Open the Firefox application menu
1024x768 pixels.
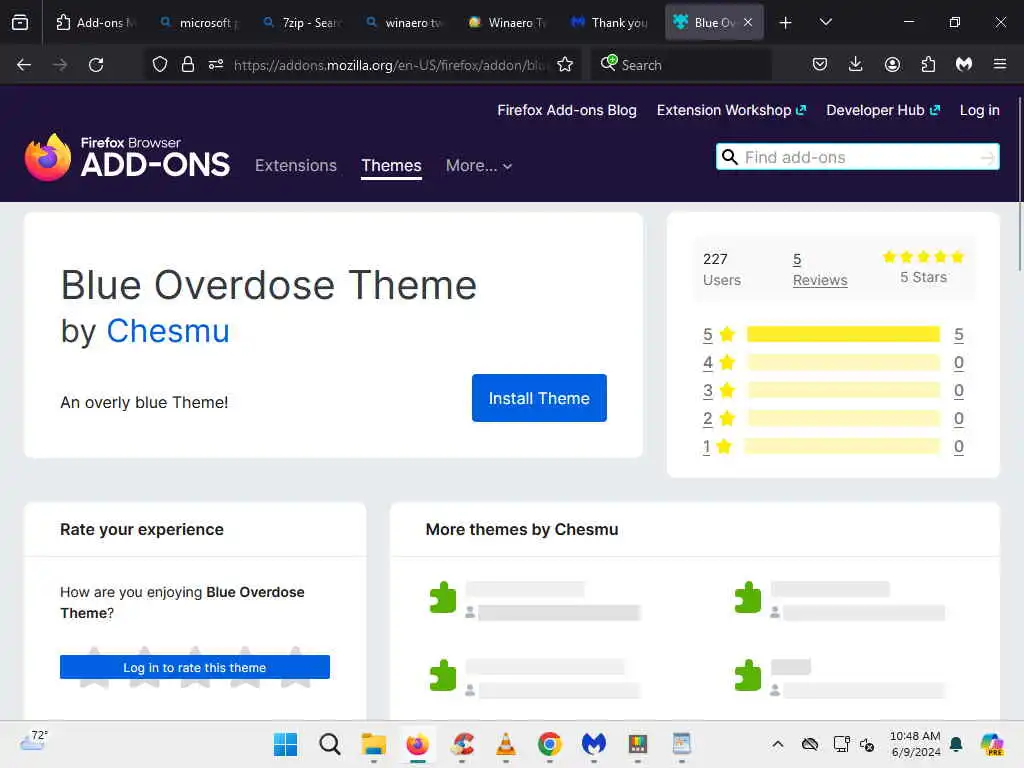(1000, 65)
